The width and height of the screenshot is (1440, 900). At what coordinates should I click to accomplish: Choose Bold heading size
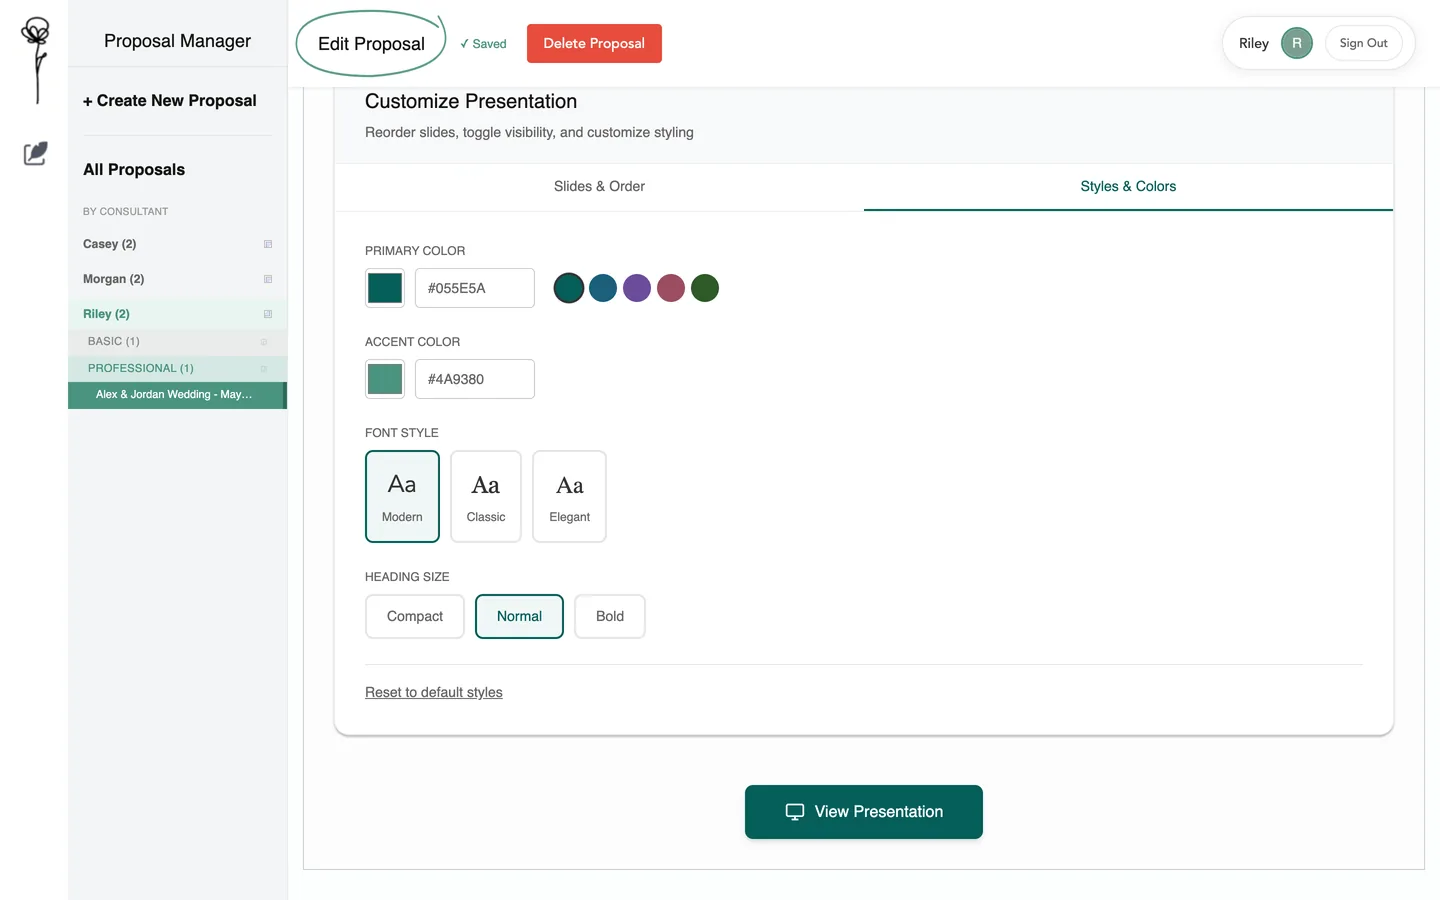610,616
